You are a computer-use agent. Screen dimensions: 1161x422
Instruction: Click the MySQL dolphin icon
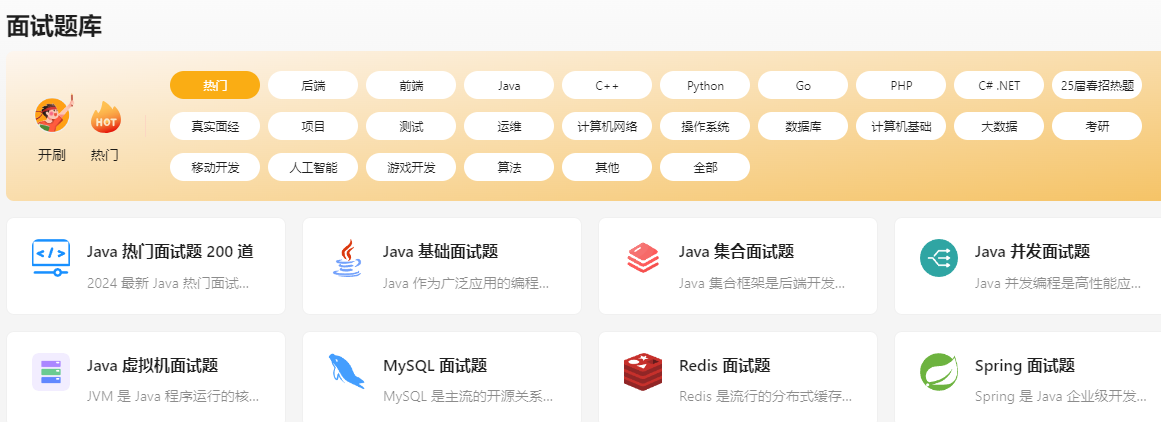(x=347, y=371)
